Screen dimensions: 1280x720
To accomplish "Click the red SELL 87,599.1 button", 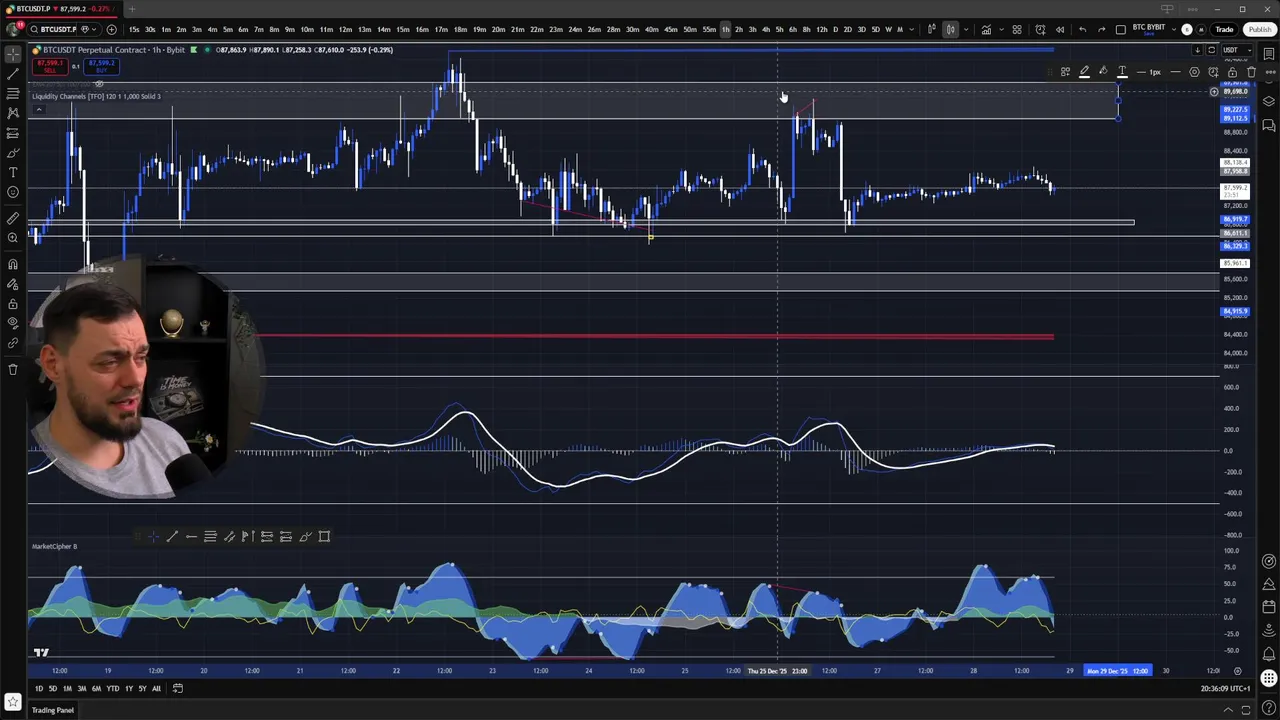I will pos(50,66).
